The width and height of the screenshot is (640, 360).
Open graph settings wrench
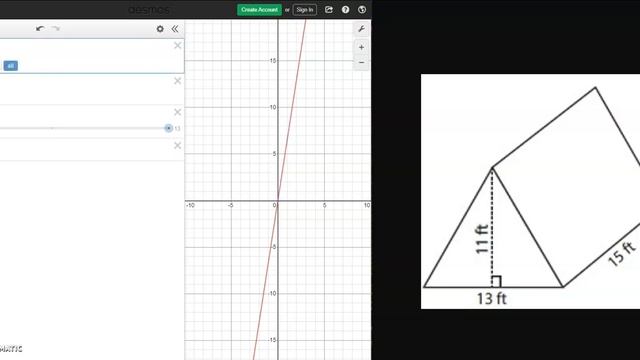361,29
